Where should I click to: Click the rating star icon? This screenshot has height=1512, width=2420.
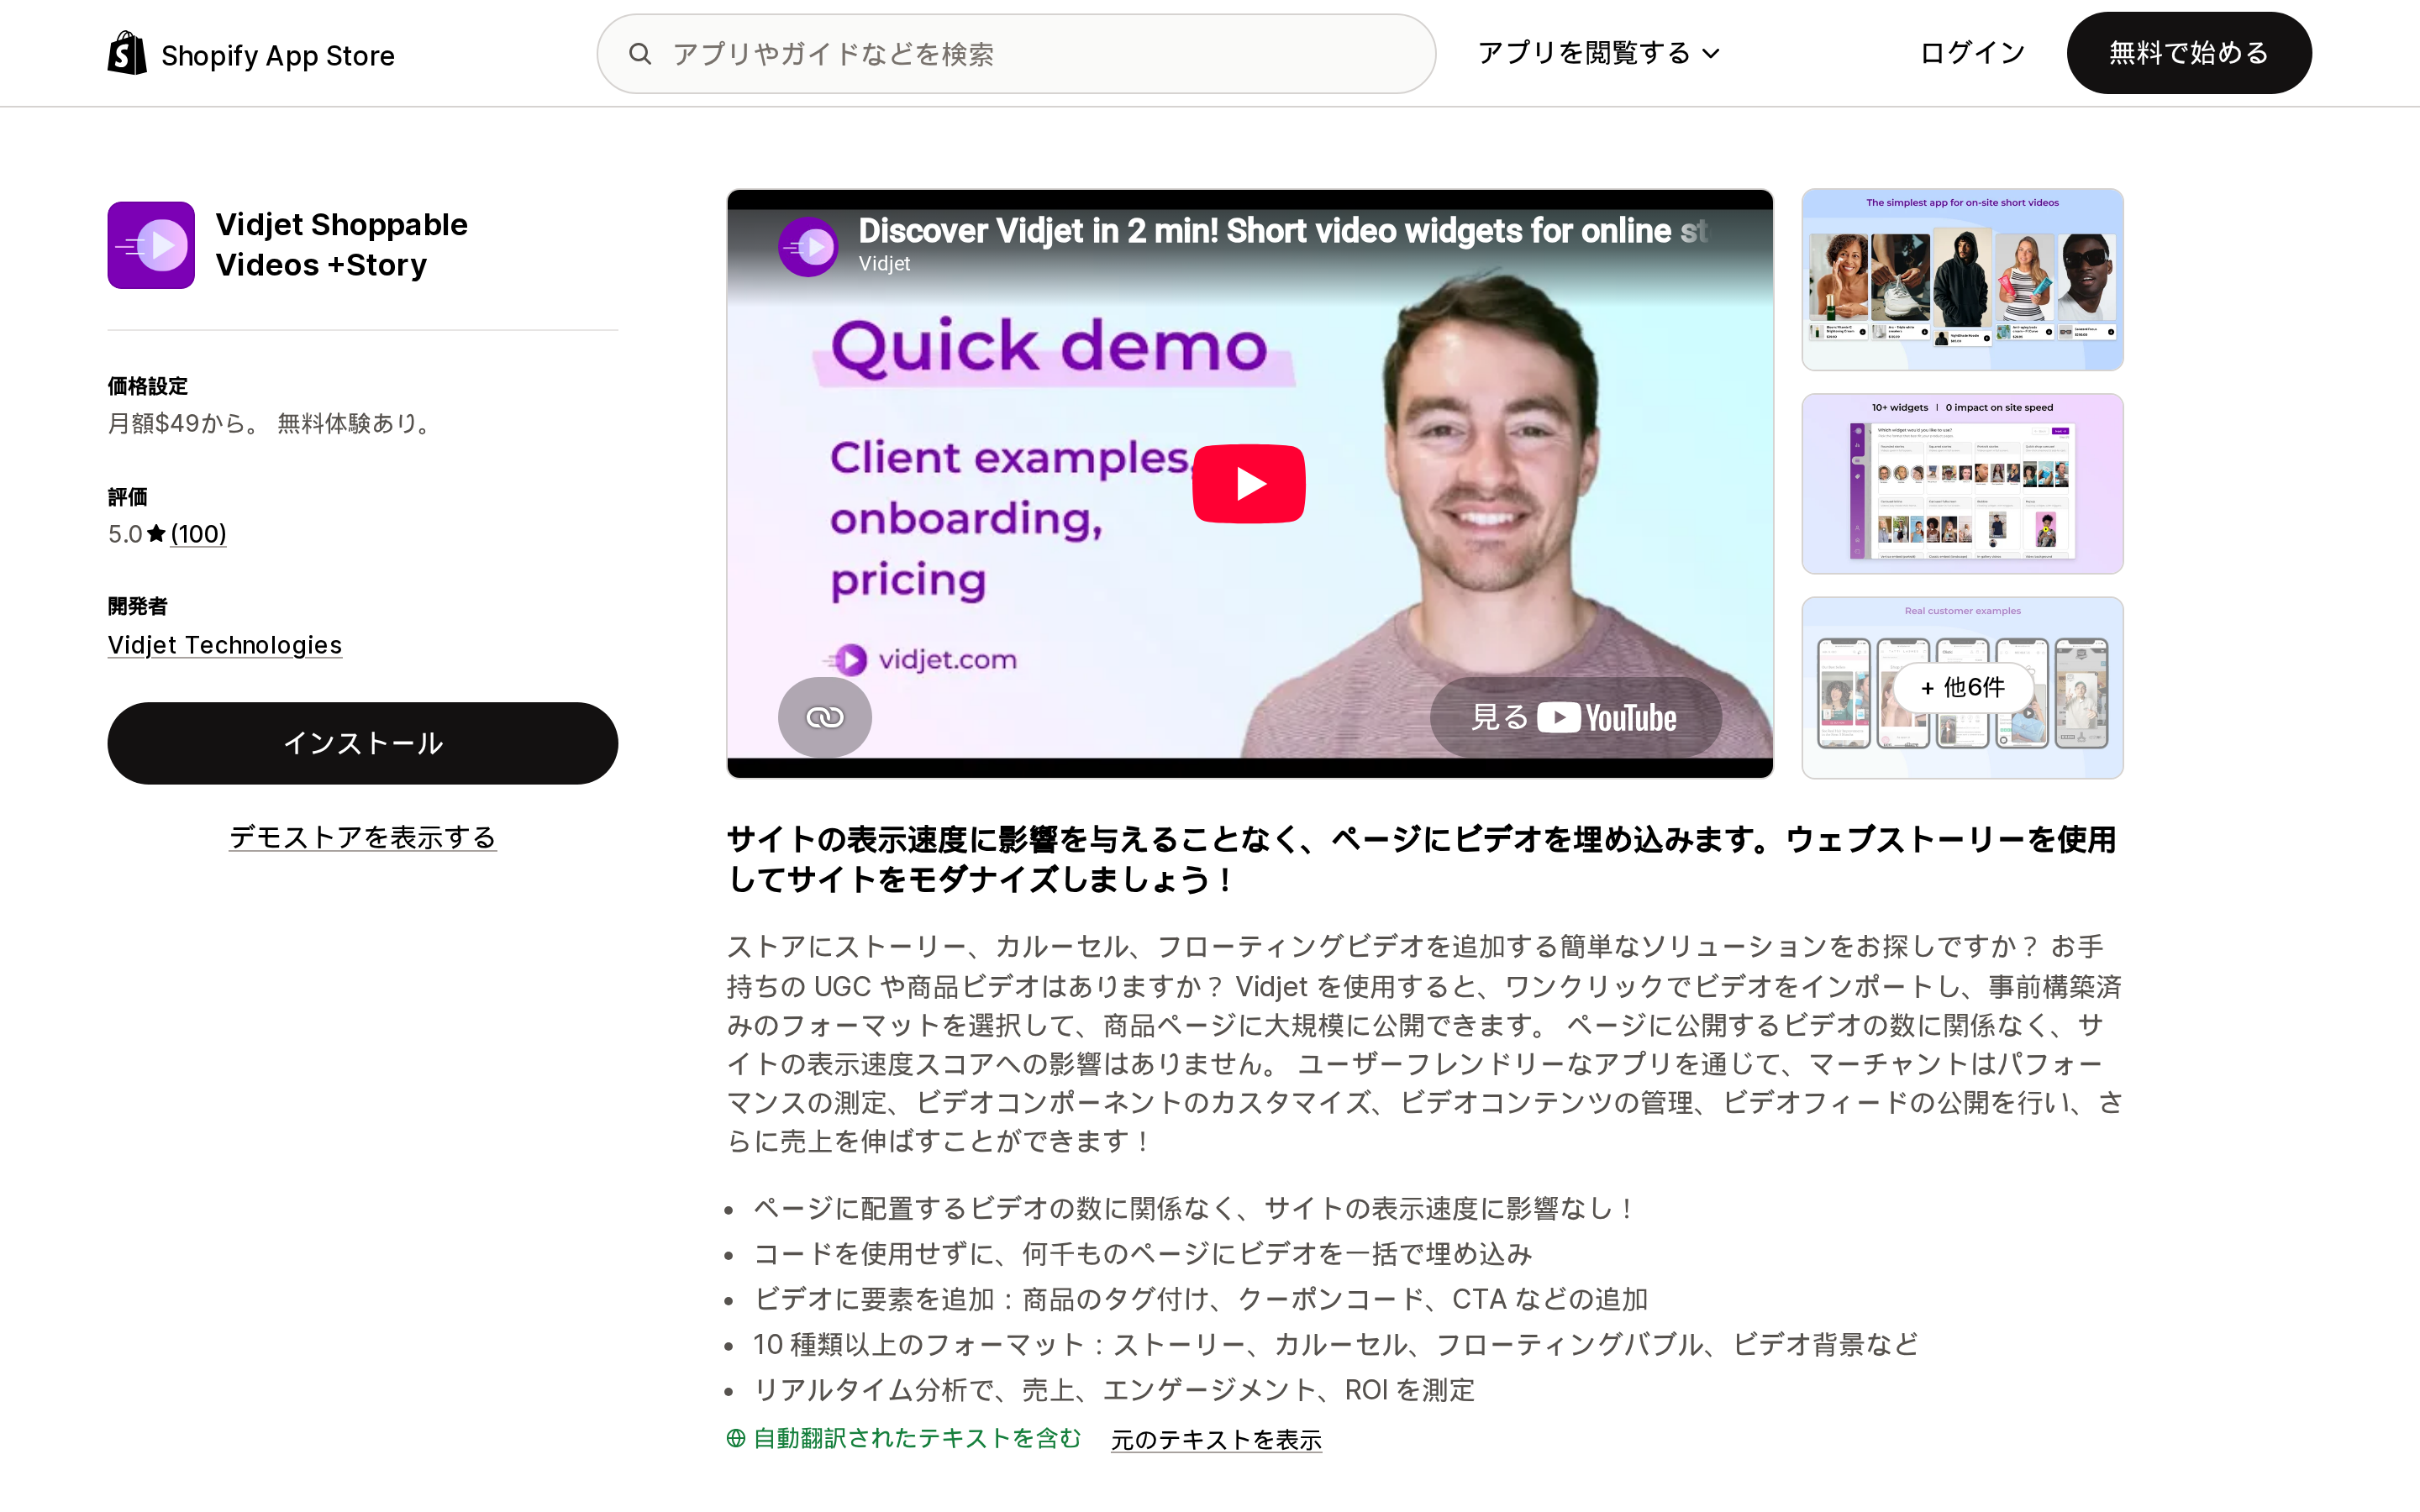(x=156, y=533)
